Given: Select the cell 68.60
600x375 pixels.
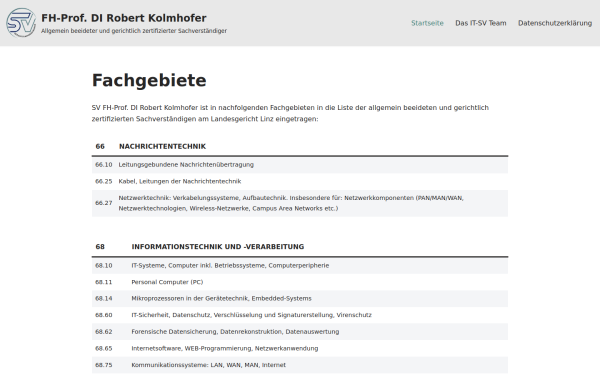Looking at the screenshot, I should (x=104, y=315).
